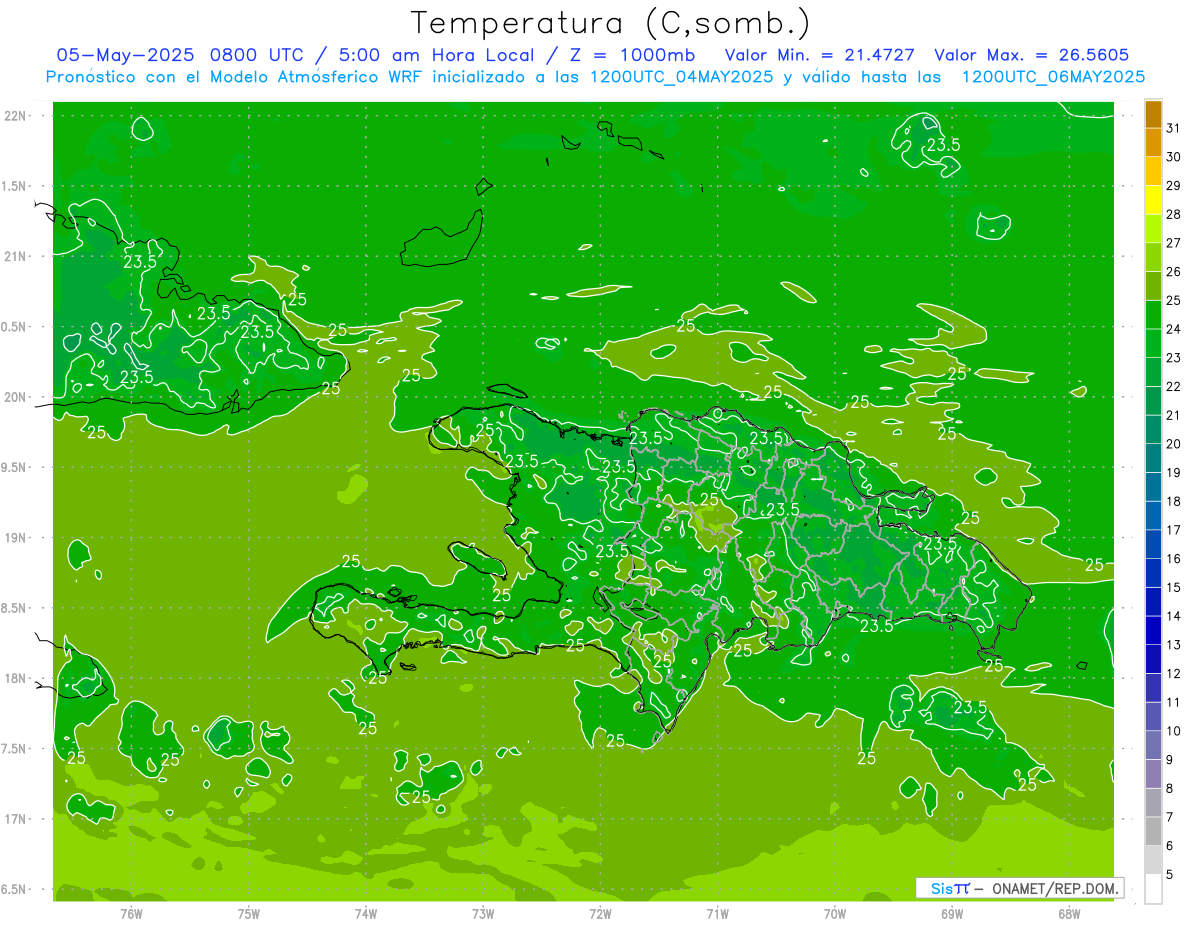This screenshot has width=1200, height=927.
Task: Select 'Valor Min. = 21.4727' text
Action: [820, 55]
